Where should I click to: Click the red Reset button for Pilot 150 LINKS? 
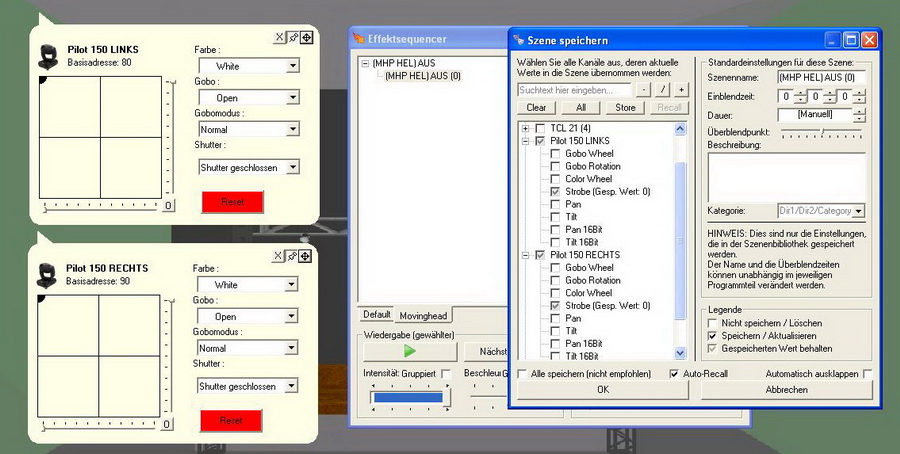(232, 202)
